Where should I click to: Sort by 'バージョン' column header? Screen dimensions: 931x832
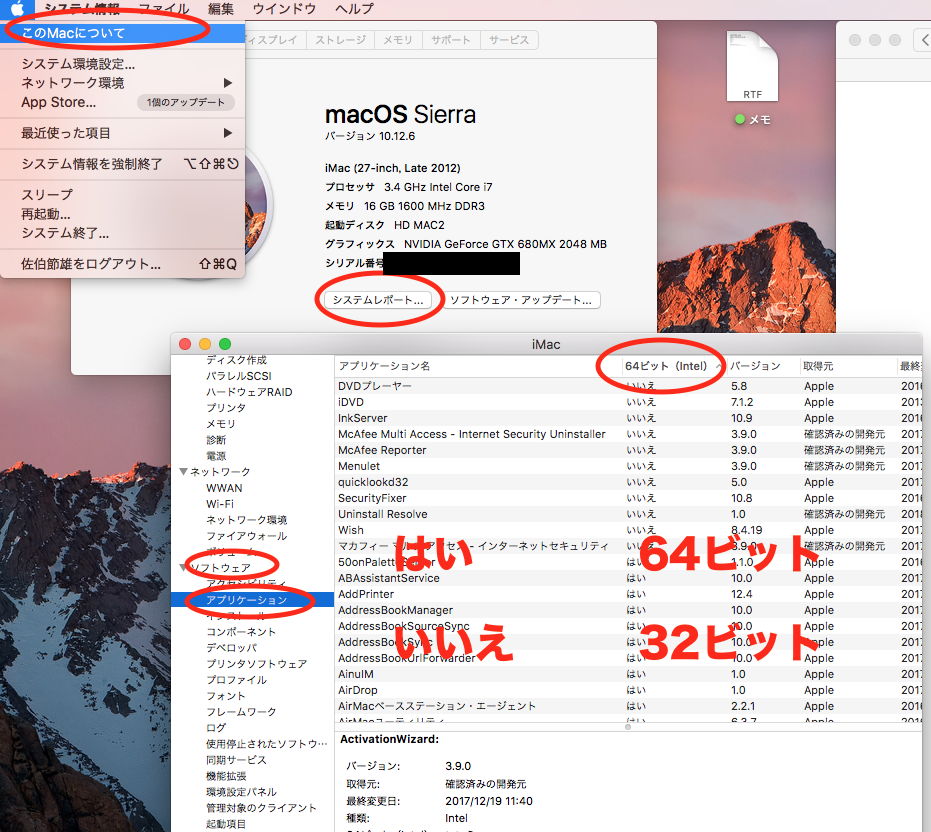(762, 366)
